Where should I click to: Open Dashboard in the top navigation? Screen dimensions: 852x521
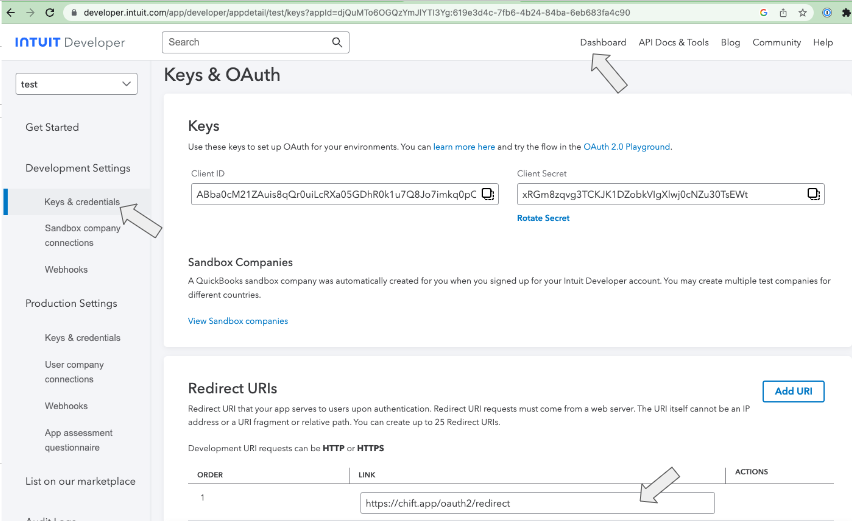[x=603, y=42]
